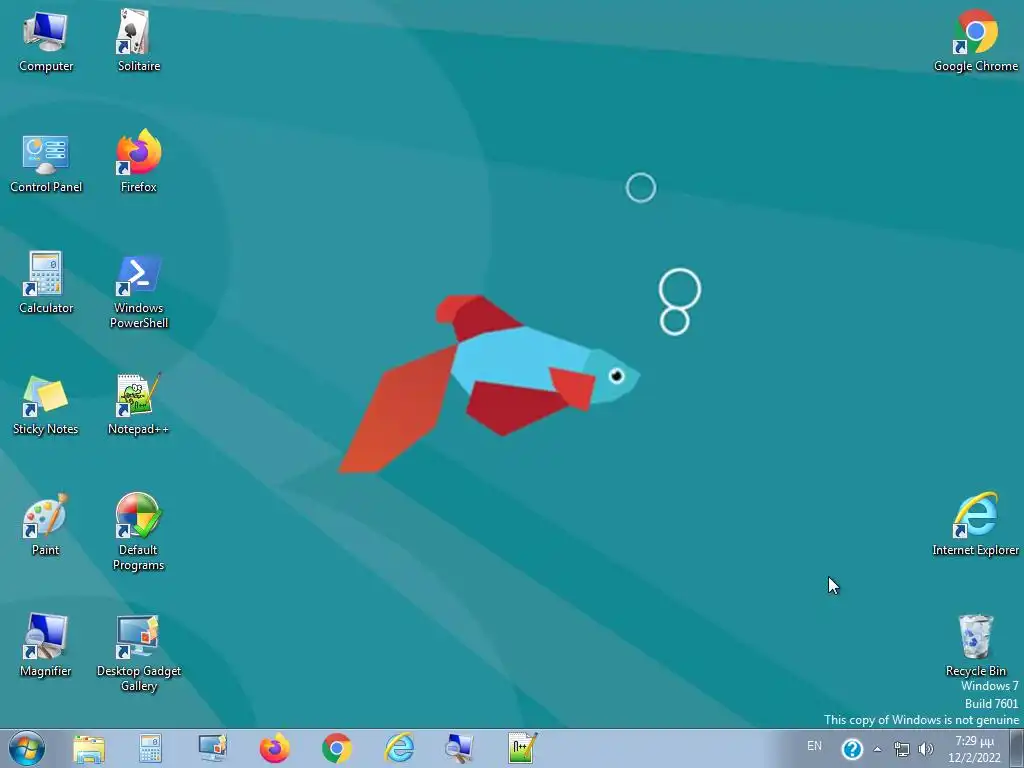Click the EN language indicator

[814, 746]
